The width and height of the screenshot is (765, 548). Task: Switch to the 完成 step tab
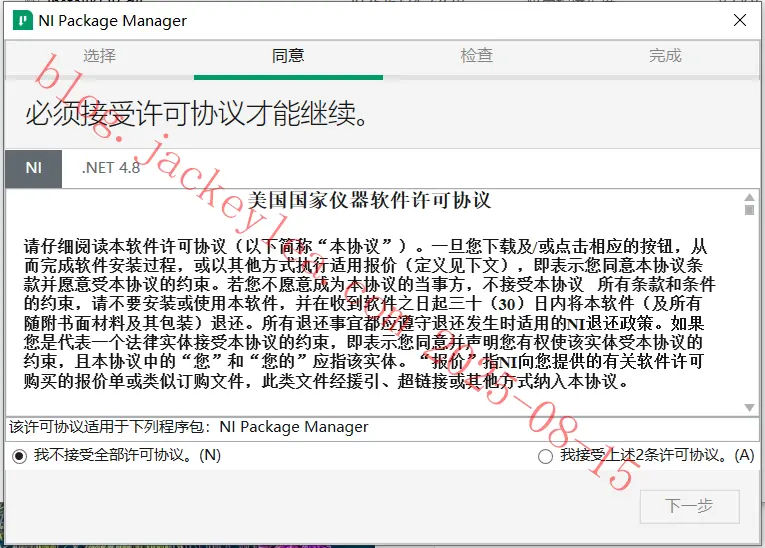665,56
